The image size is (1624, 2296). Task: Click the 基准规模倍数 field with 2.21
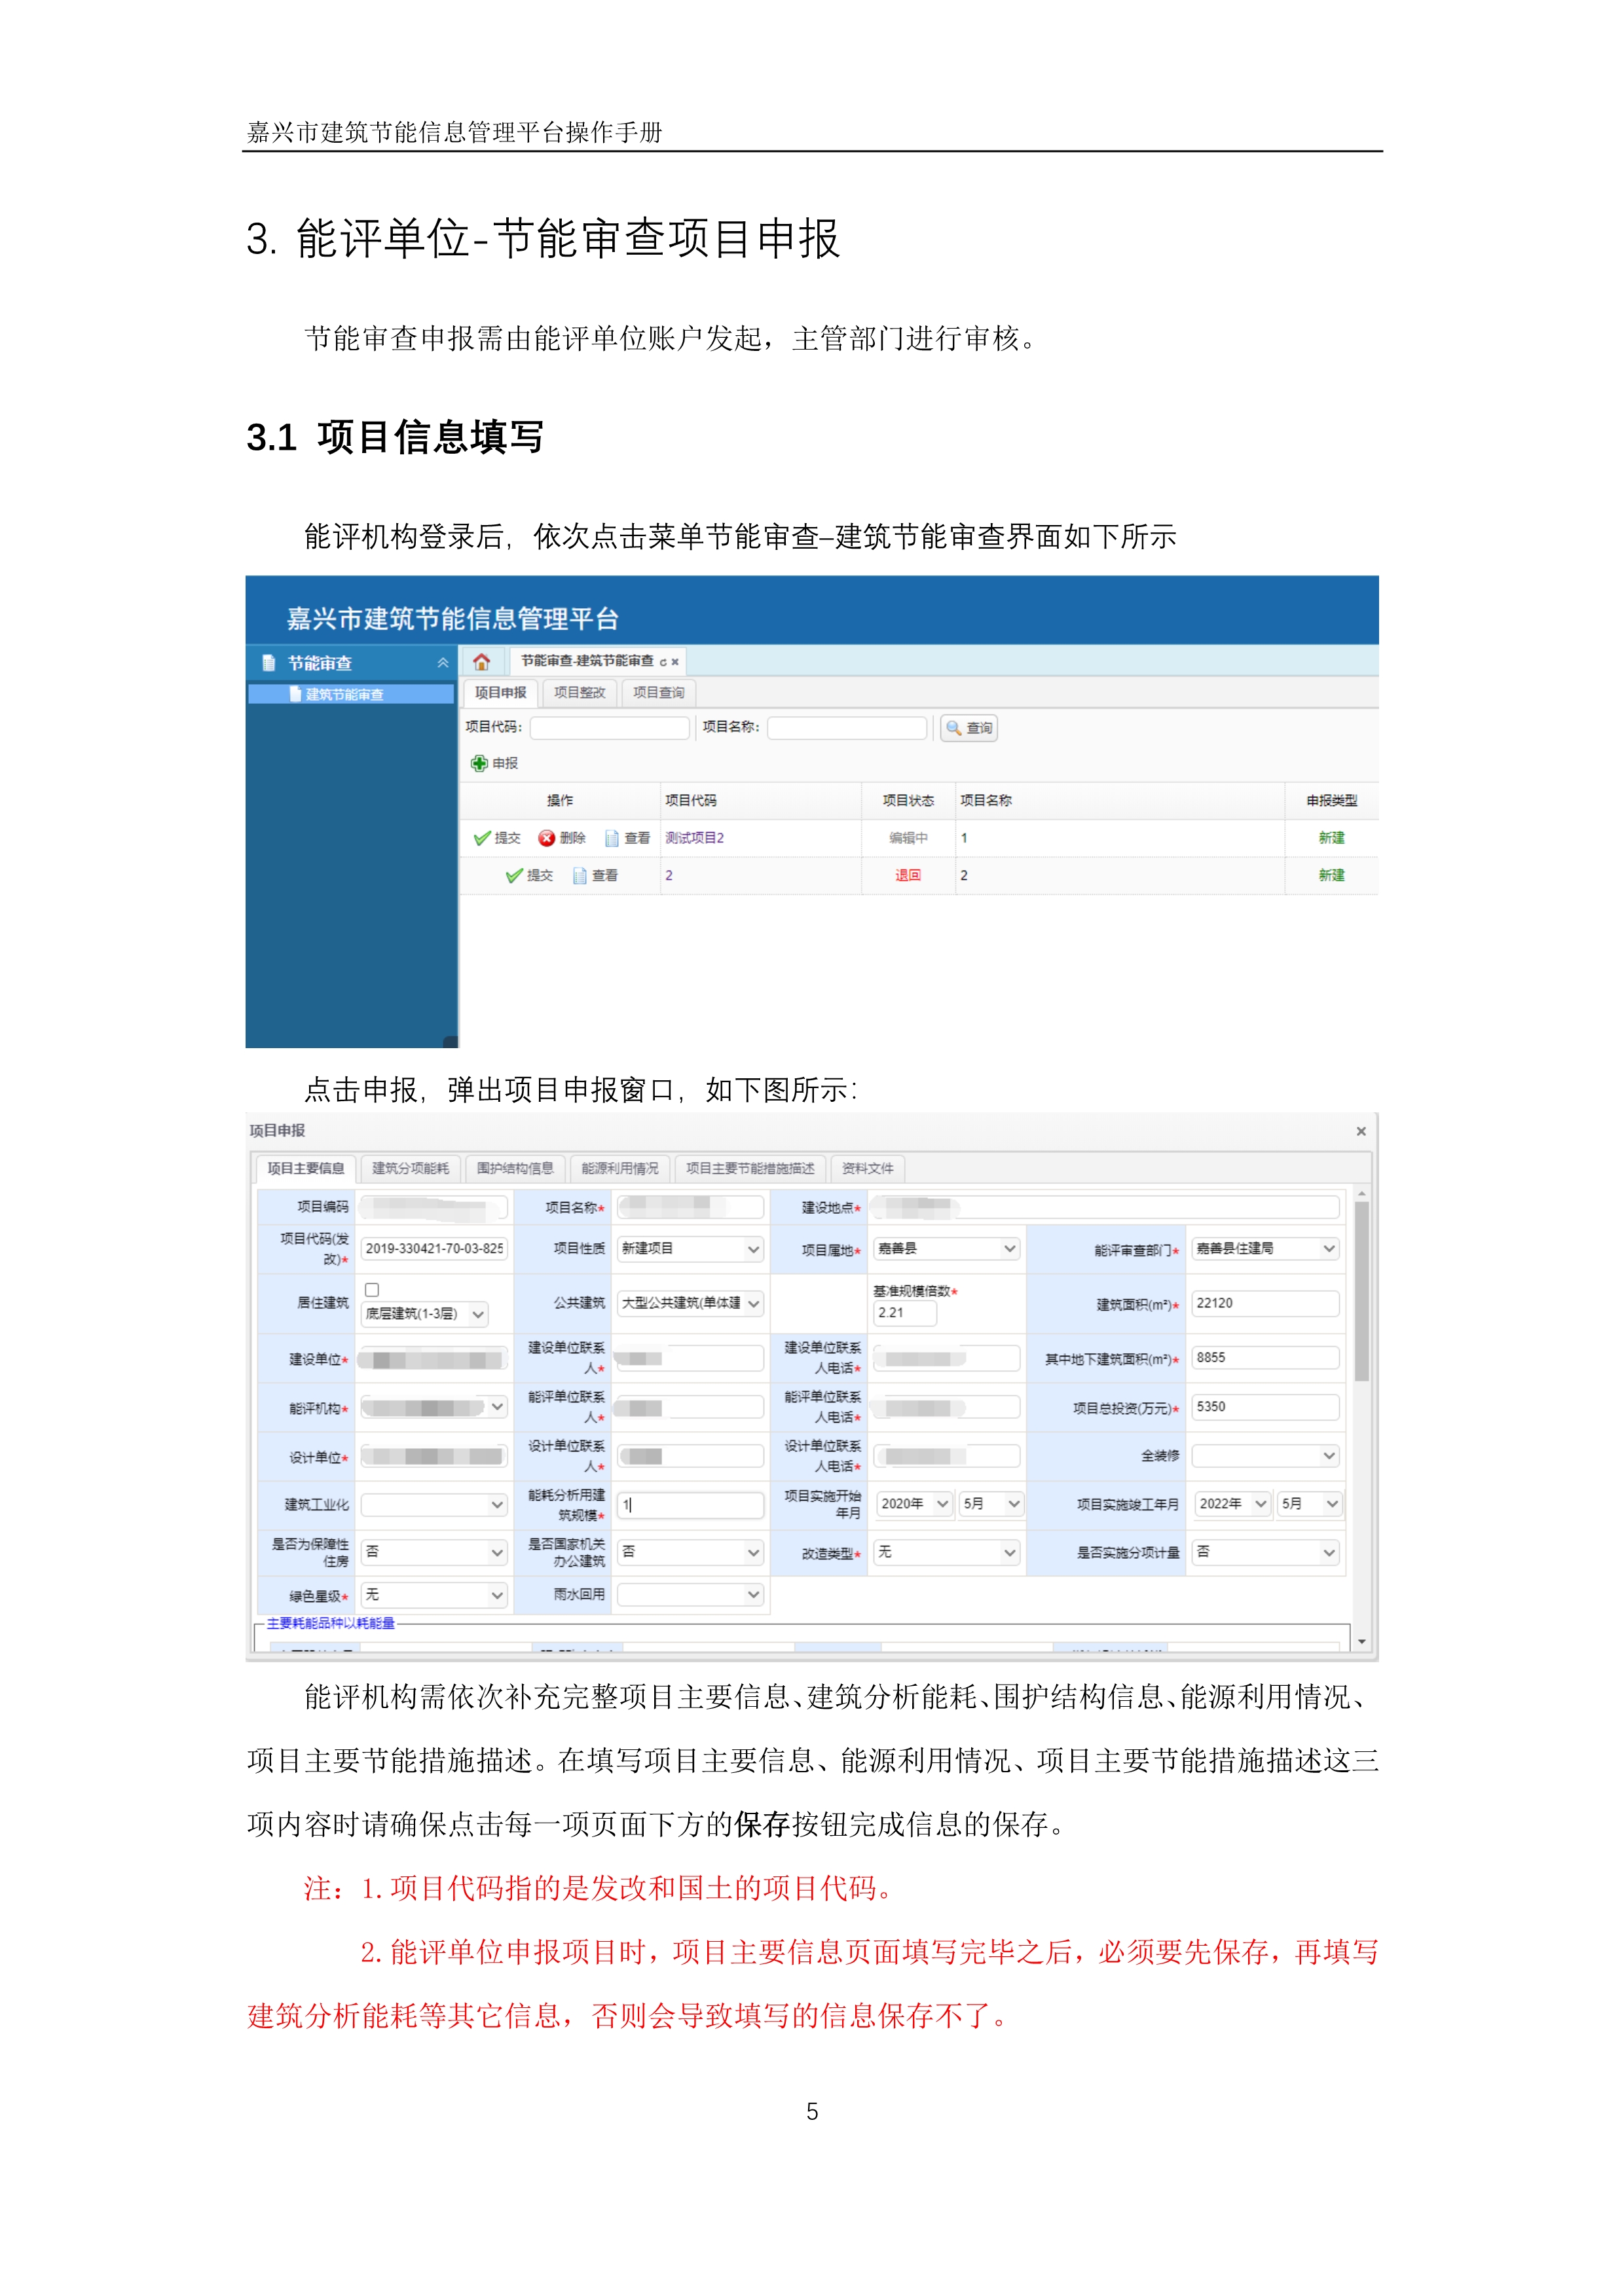coord(905,1313)
